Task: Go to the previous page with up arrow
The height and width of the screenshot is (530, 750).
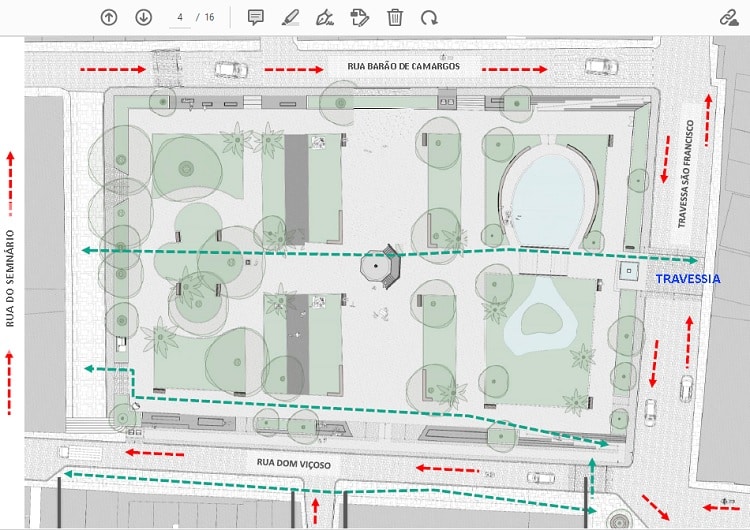Action: point(109,17)
